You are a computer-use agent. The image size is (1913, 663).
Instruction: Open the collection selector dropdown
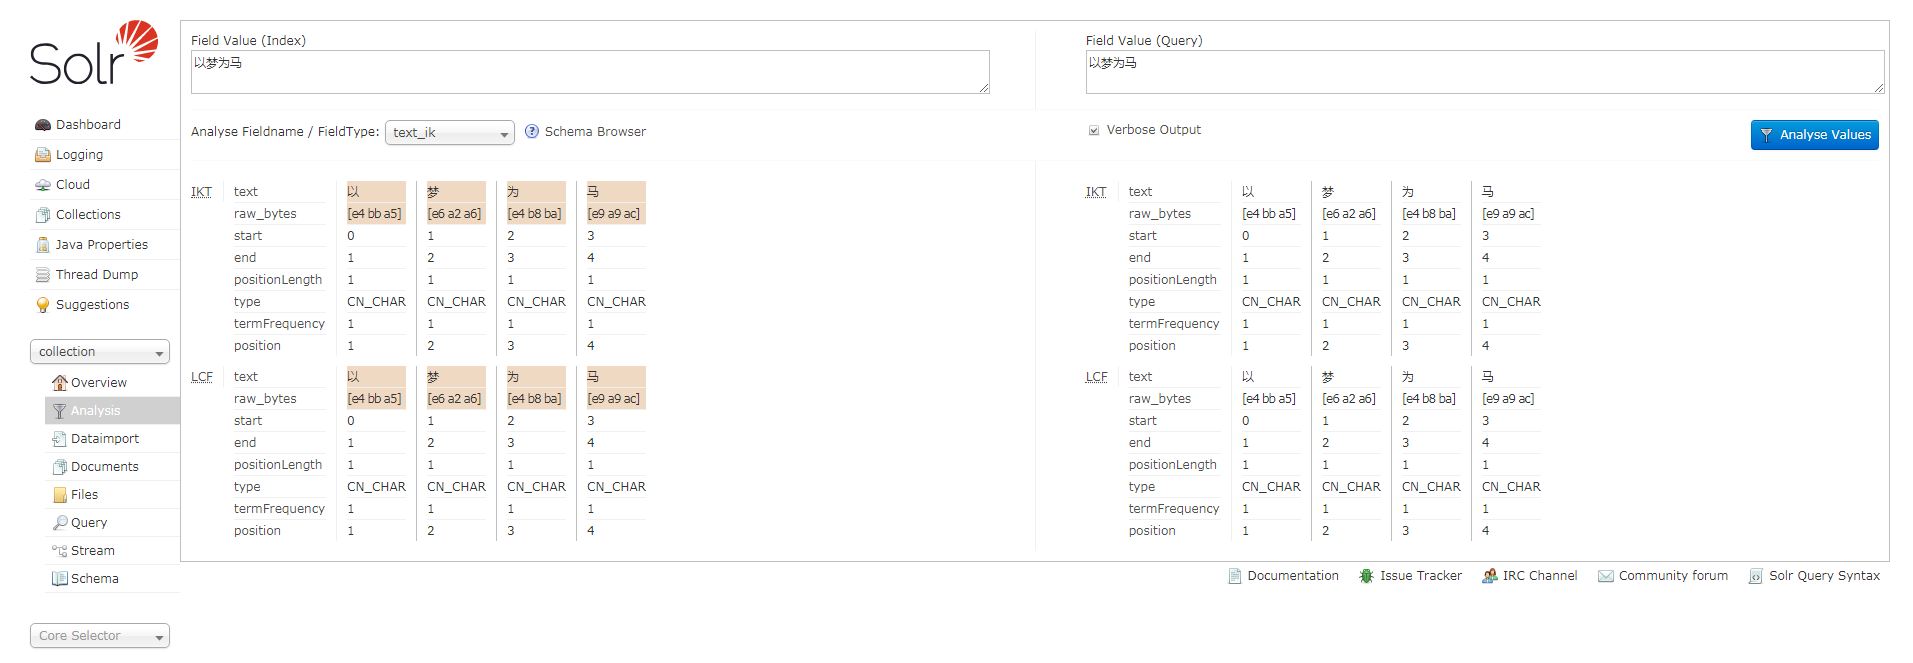[x=100, y=352]
